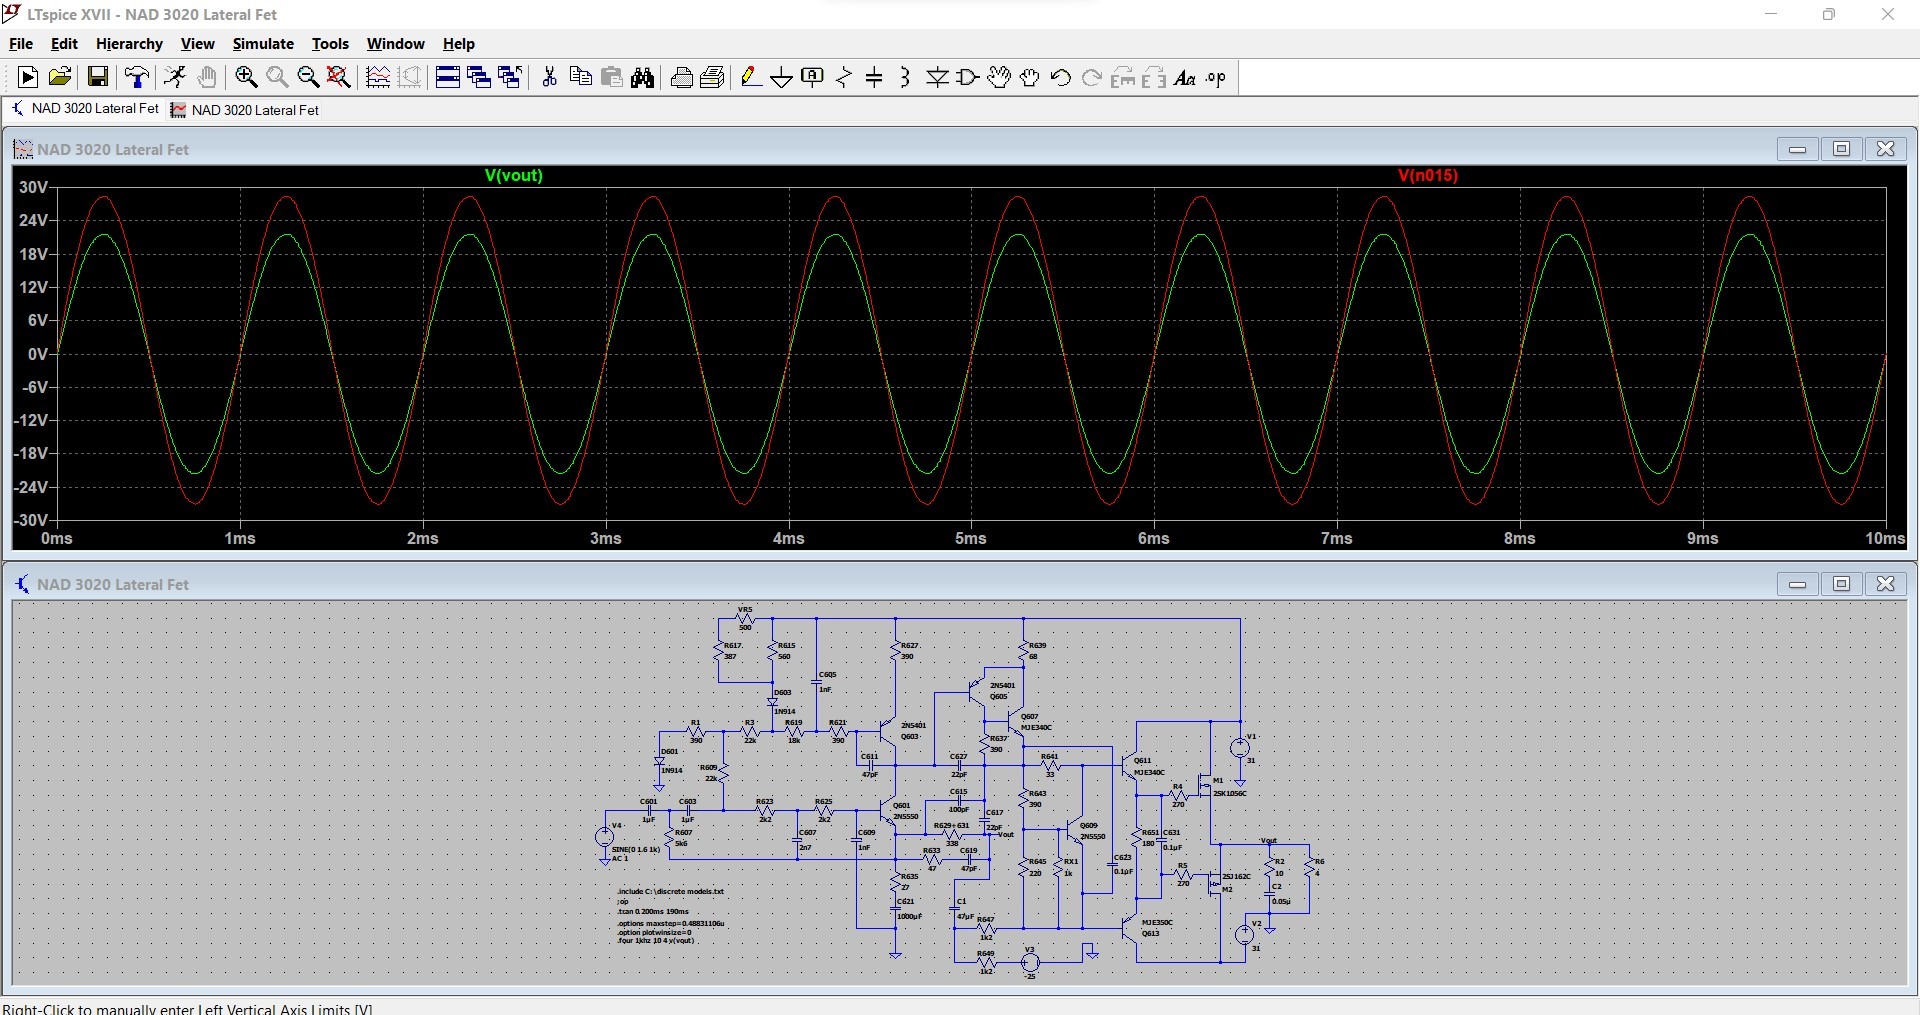1920x1015 pixels.
Task: Open the Tools menu
Action: coord(330,44)
